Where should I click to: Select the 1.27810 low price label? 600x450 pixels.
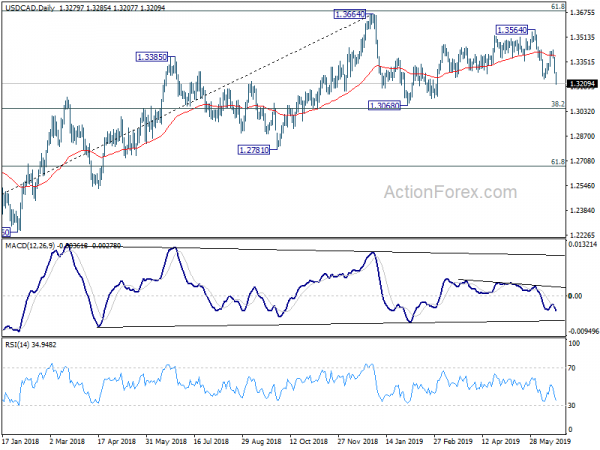click(x=254, y=150)
